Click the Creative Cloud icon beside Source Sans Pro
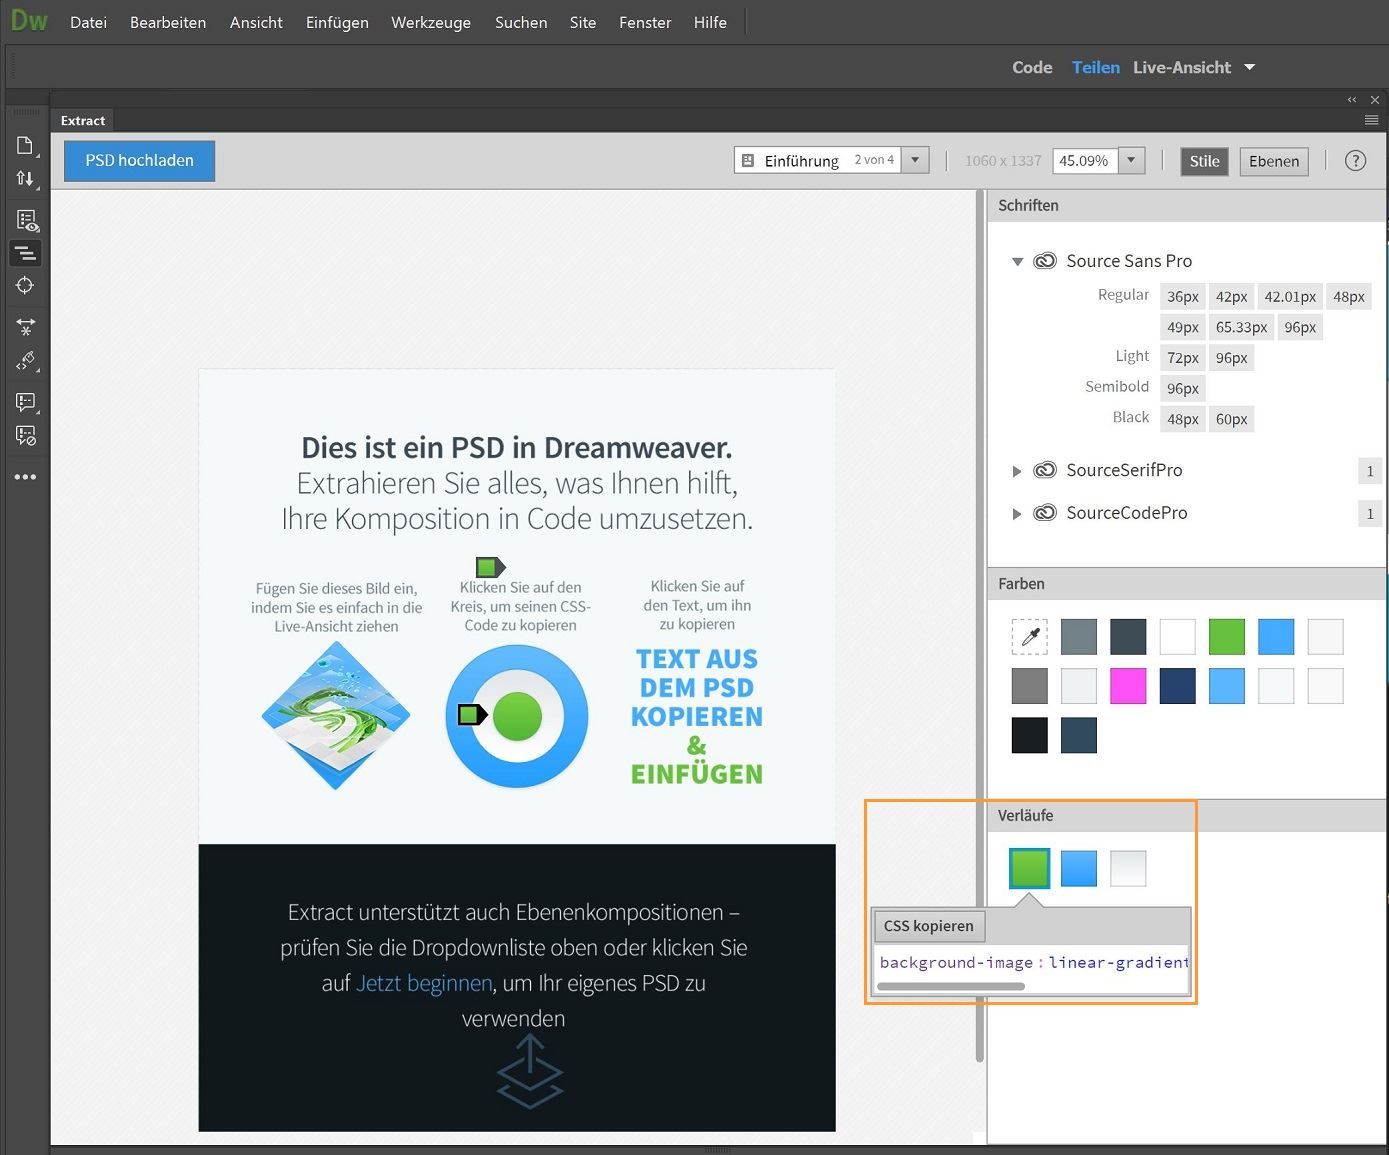This screenshot has height=1155, width=1389. point(1045,261)
